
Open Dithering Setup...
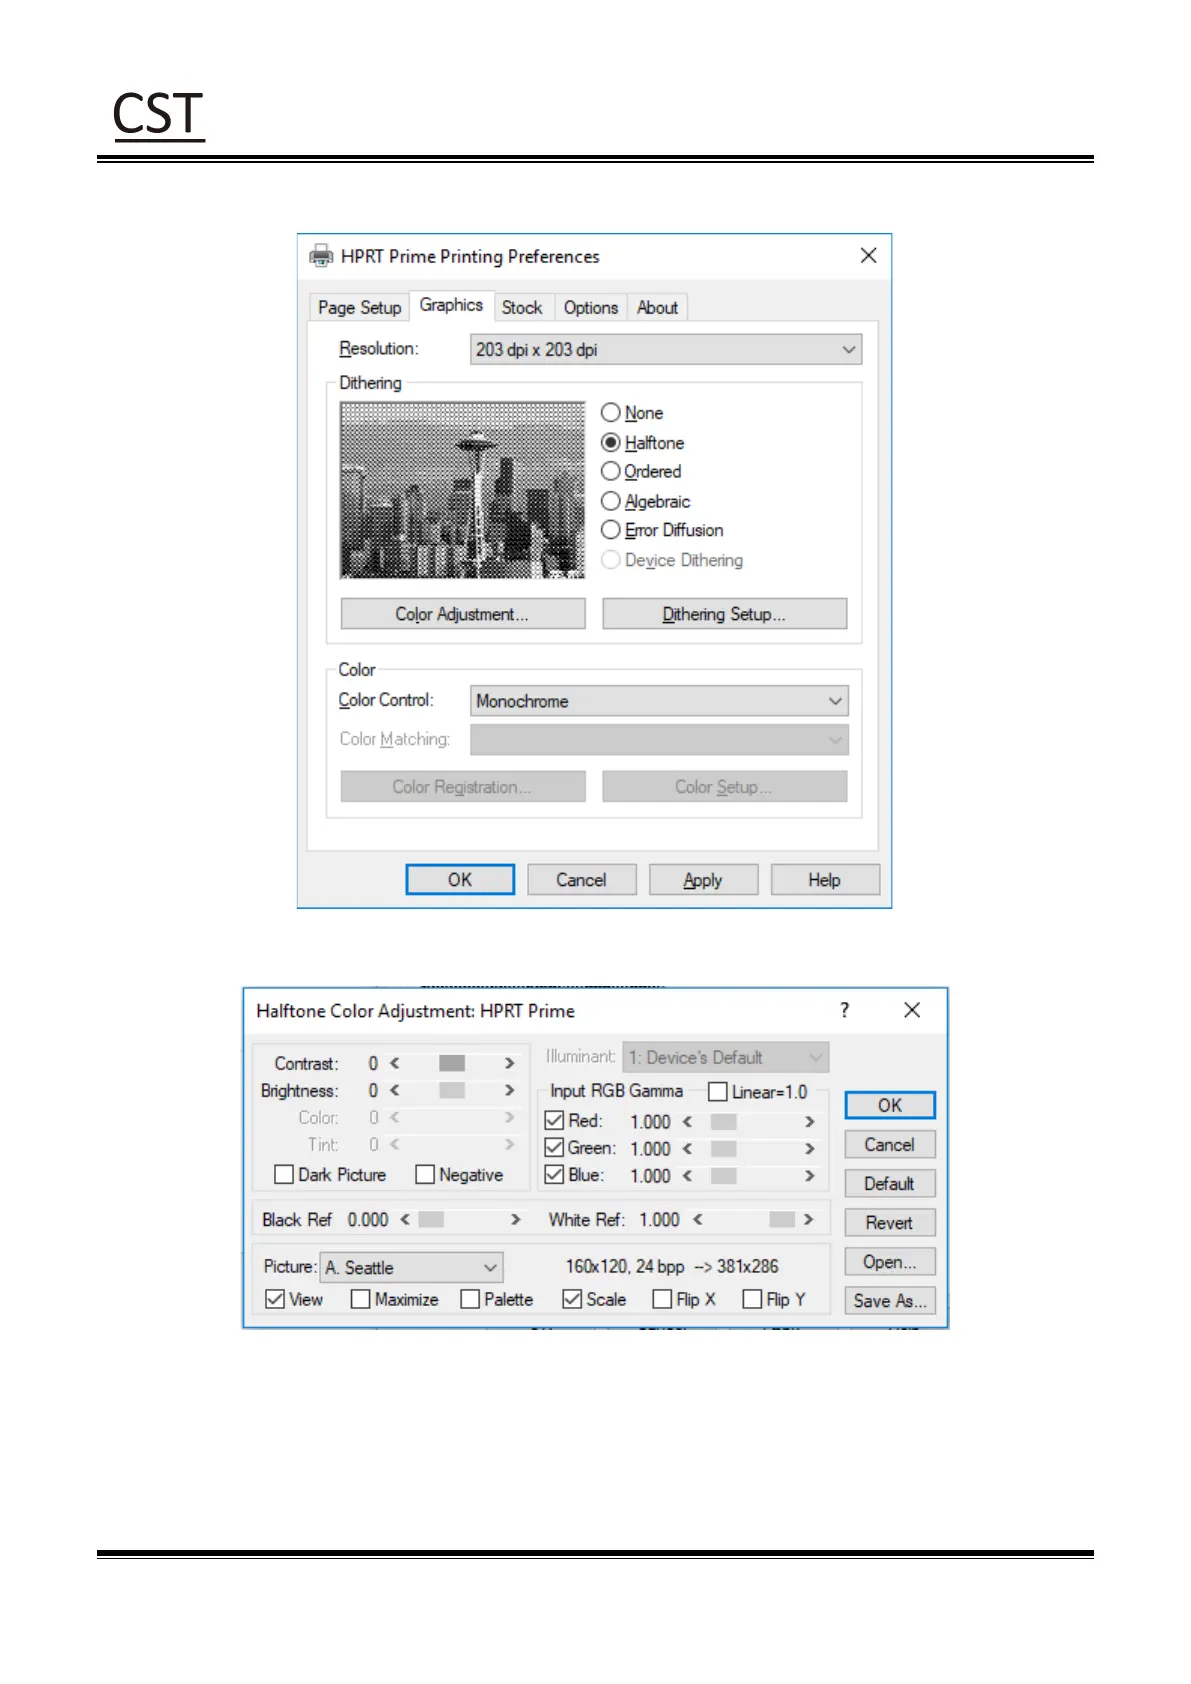click(724, 614)
